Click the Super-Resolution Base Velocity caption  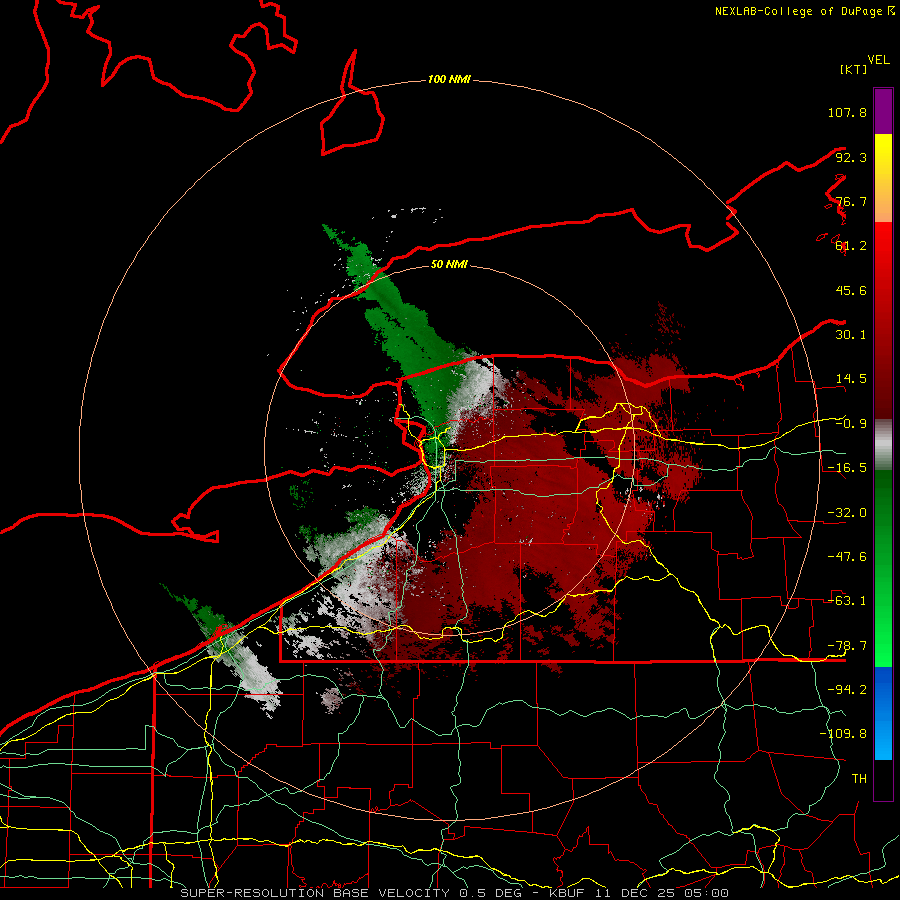coord(454,893)
